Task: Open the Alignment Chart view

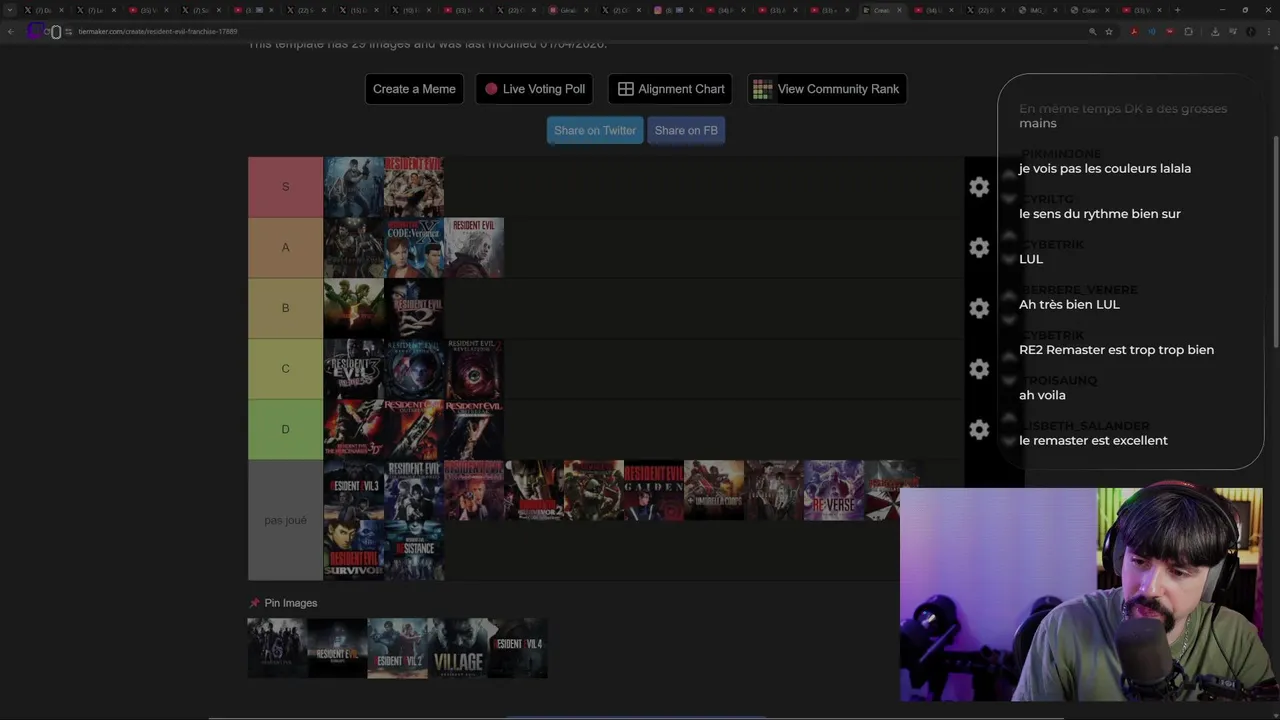Action: [671, 89]
